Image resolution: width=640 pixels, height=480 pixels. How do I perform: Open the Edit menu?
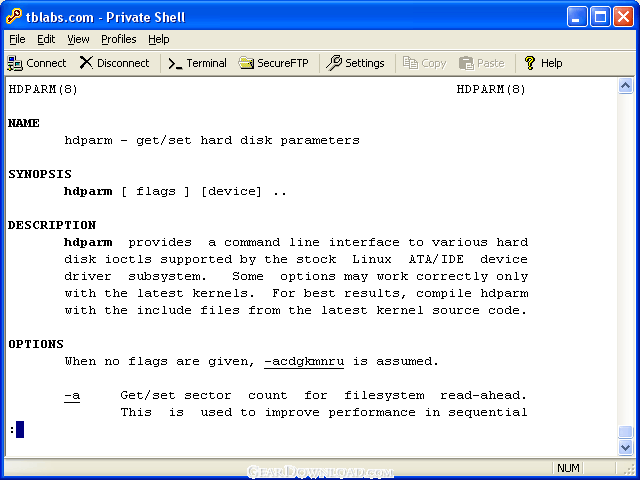point(46,39)
